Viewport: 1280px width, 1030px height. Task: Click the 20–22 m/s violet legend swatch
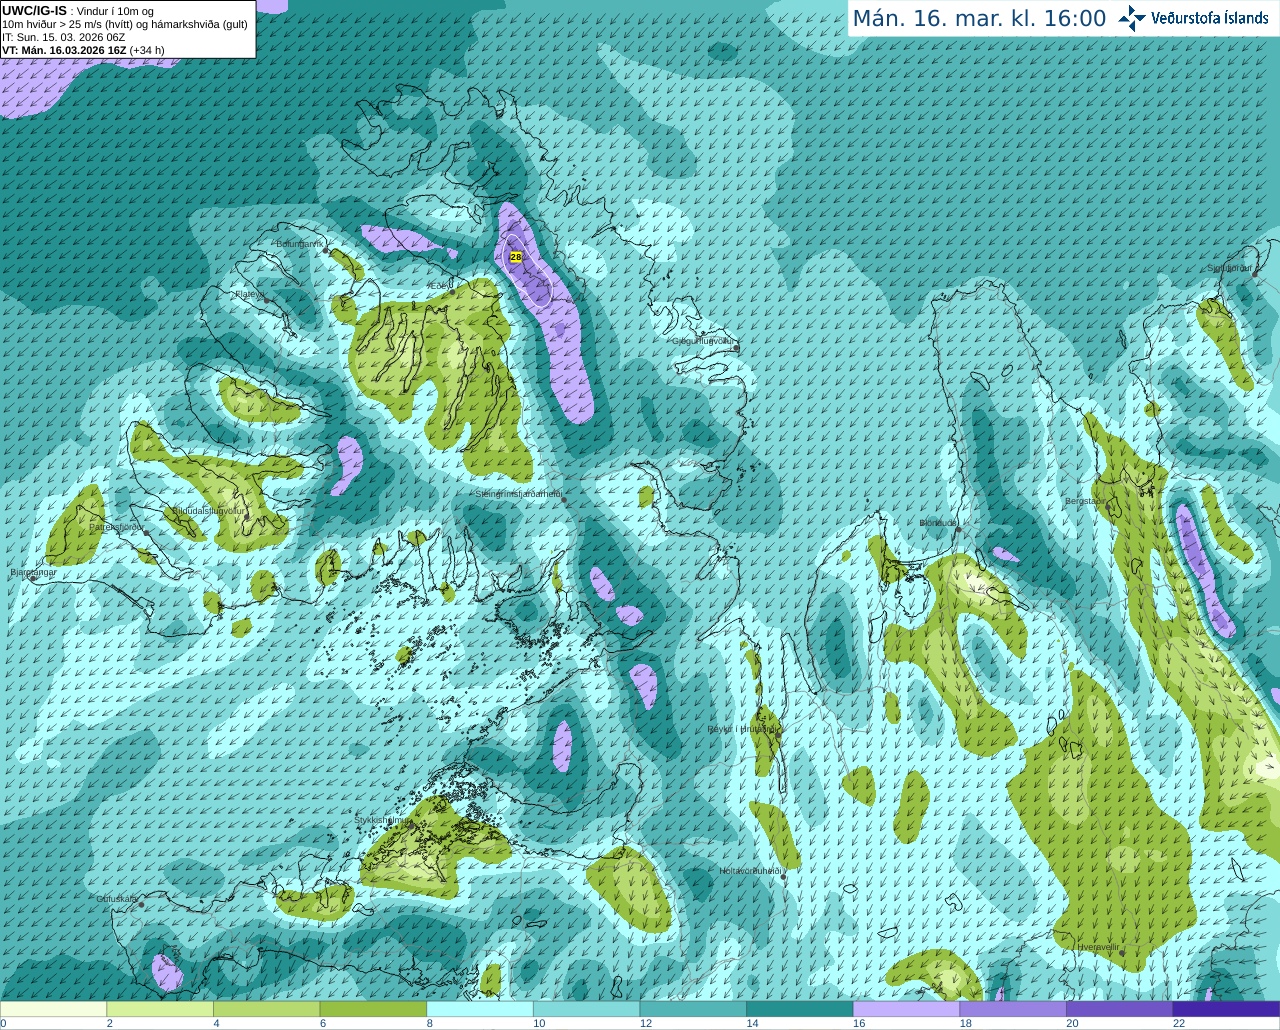(1120, 1009)
